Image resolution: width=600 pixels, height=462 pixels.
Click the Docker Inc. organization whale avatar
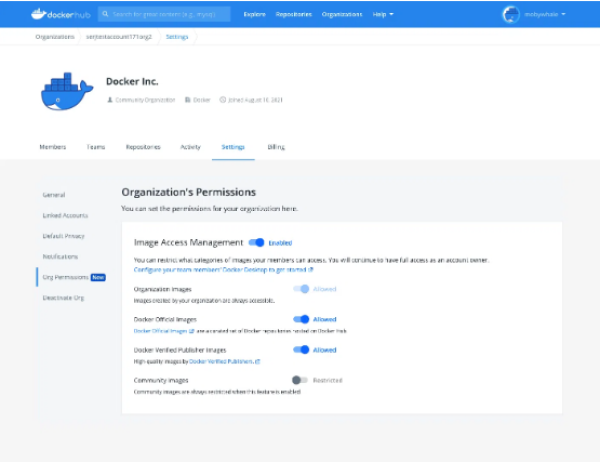pyautogui.click(x=66, y=90)
